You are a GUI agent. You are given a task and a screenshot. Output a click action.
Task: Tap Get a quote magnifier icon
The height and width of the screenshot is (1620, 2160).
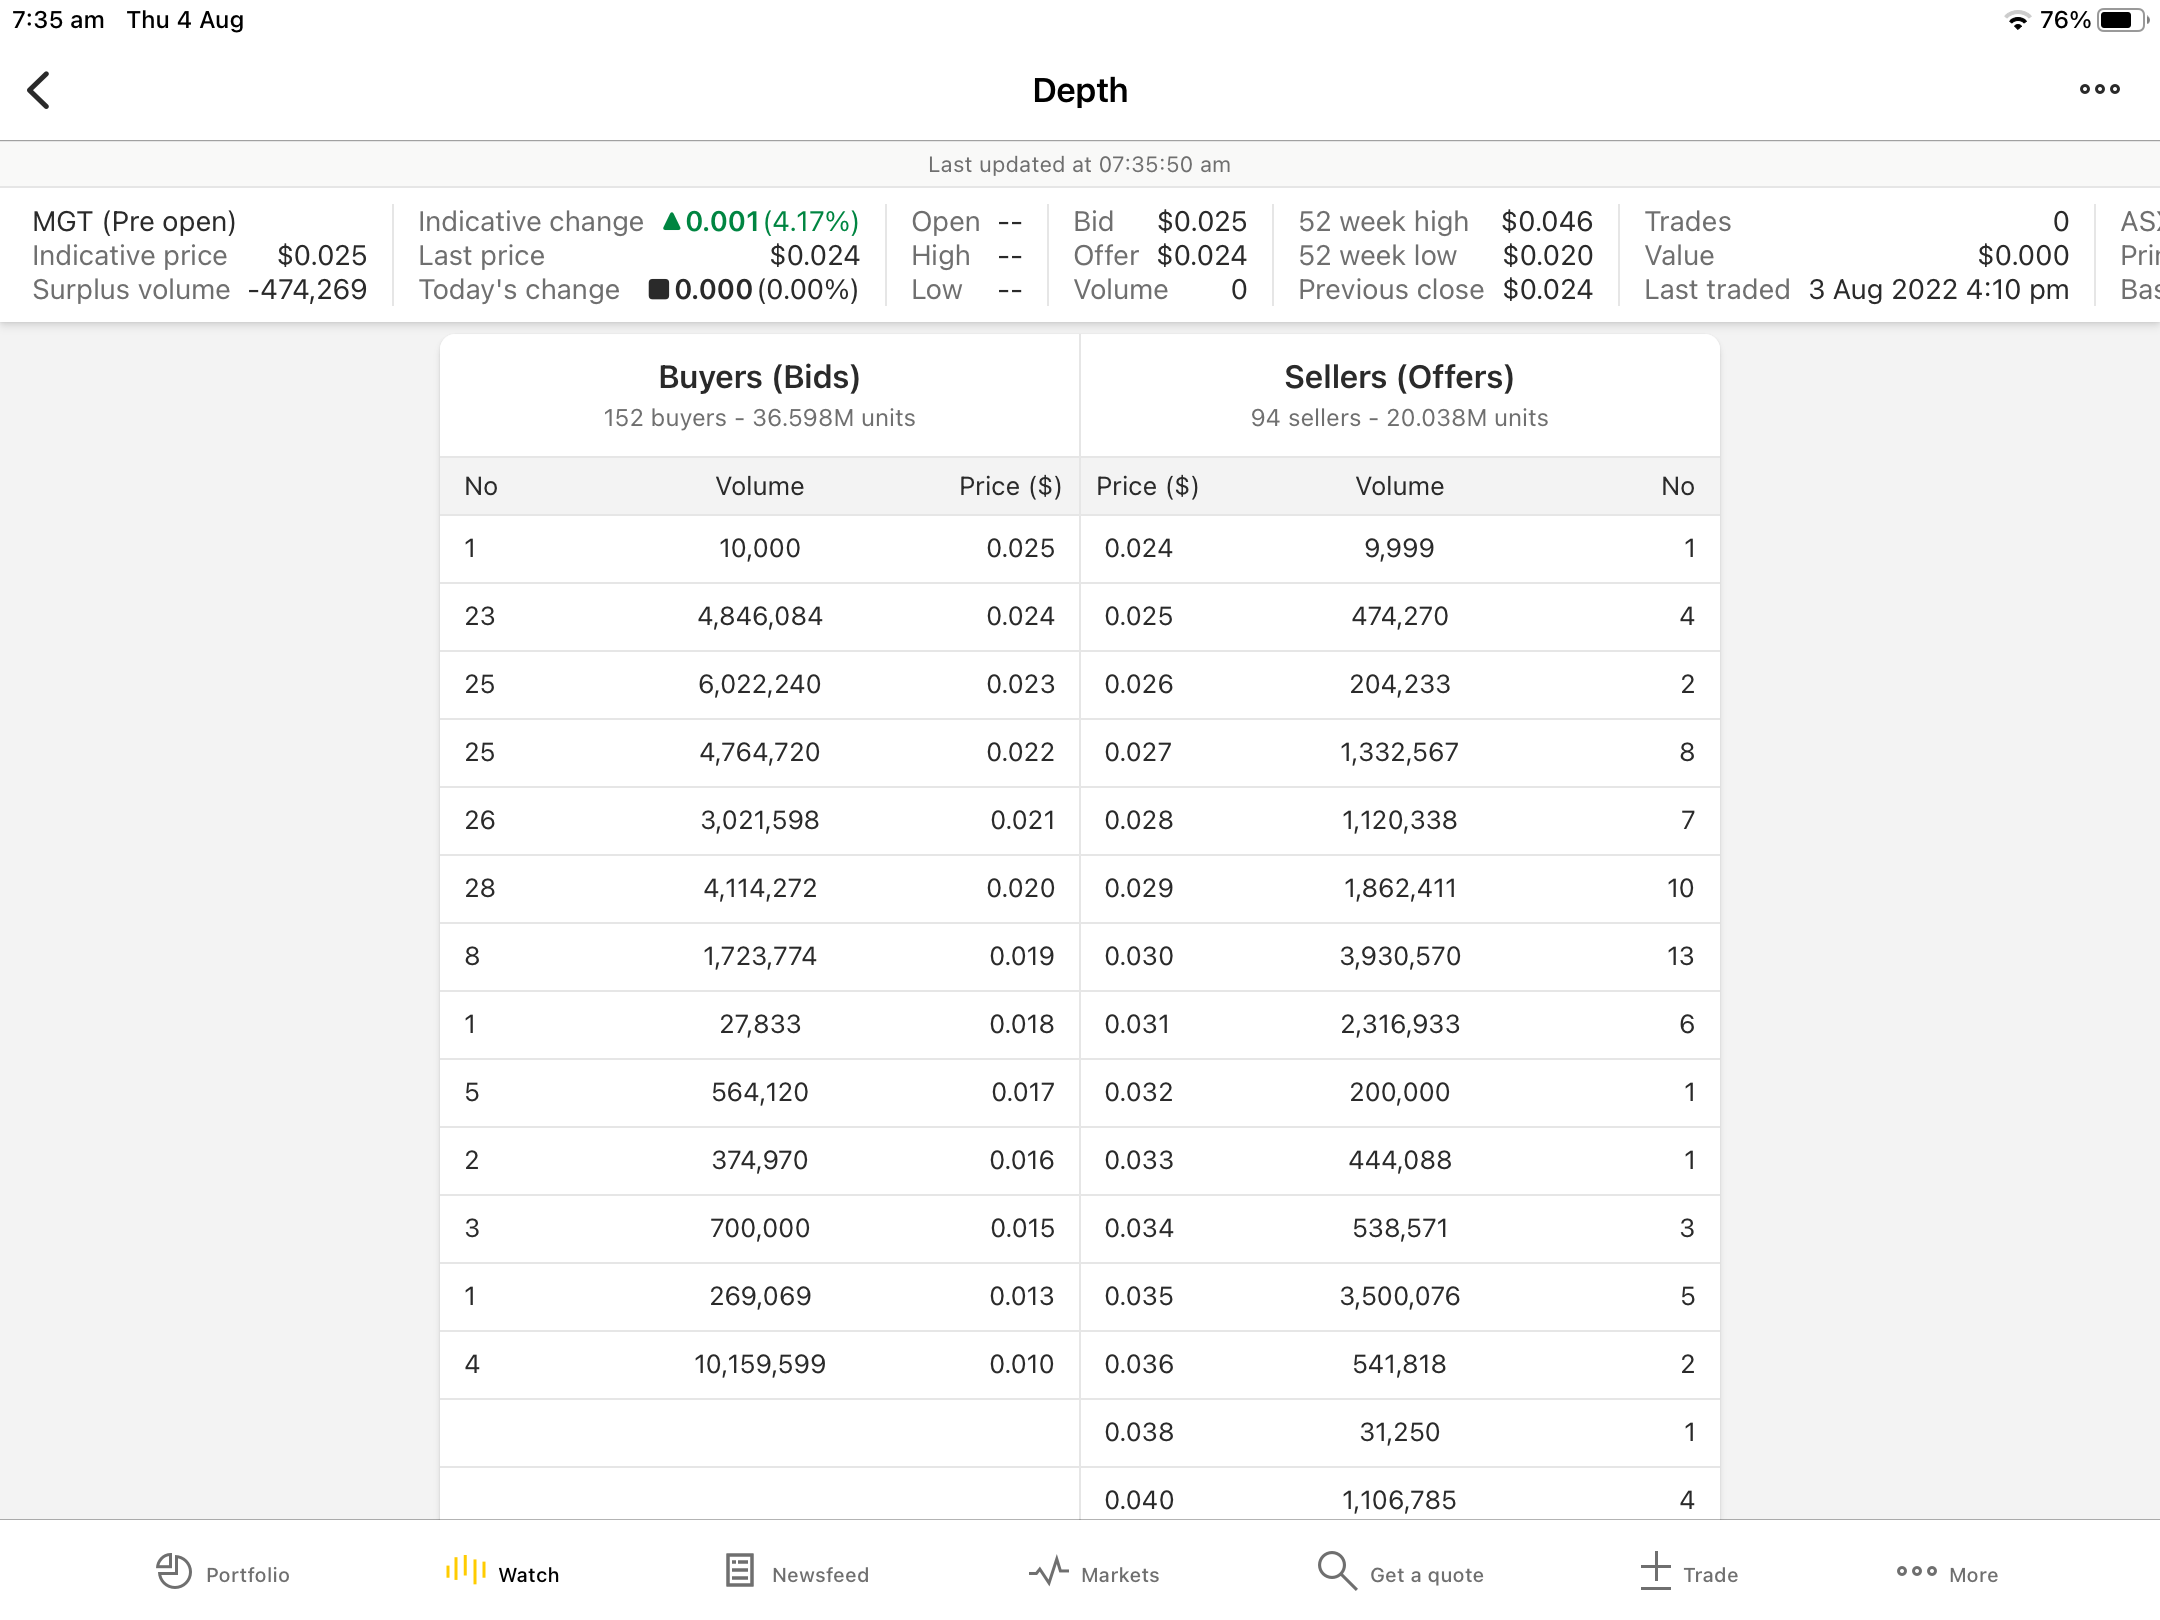pos(1336,1571)
